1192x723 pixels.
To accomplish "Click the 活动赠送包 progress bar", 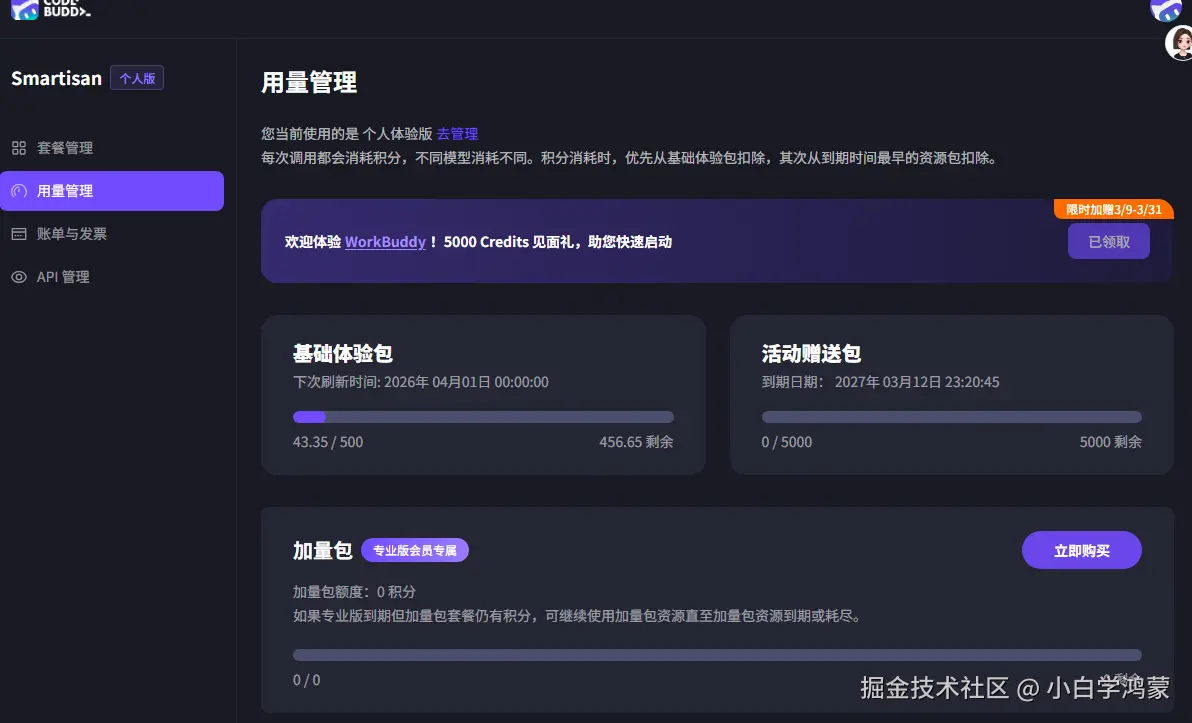I will coord(951,416).
